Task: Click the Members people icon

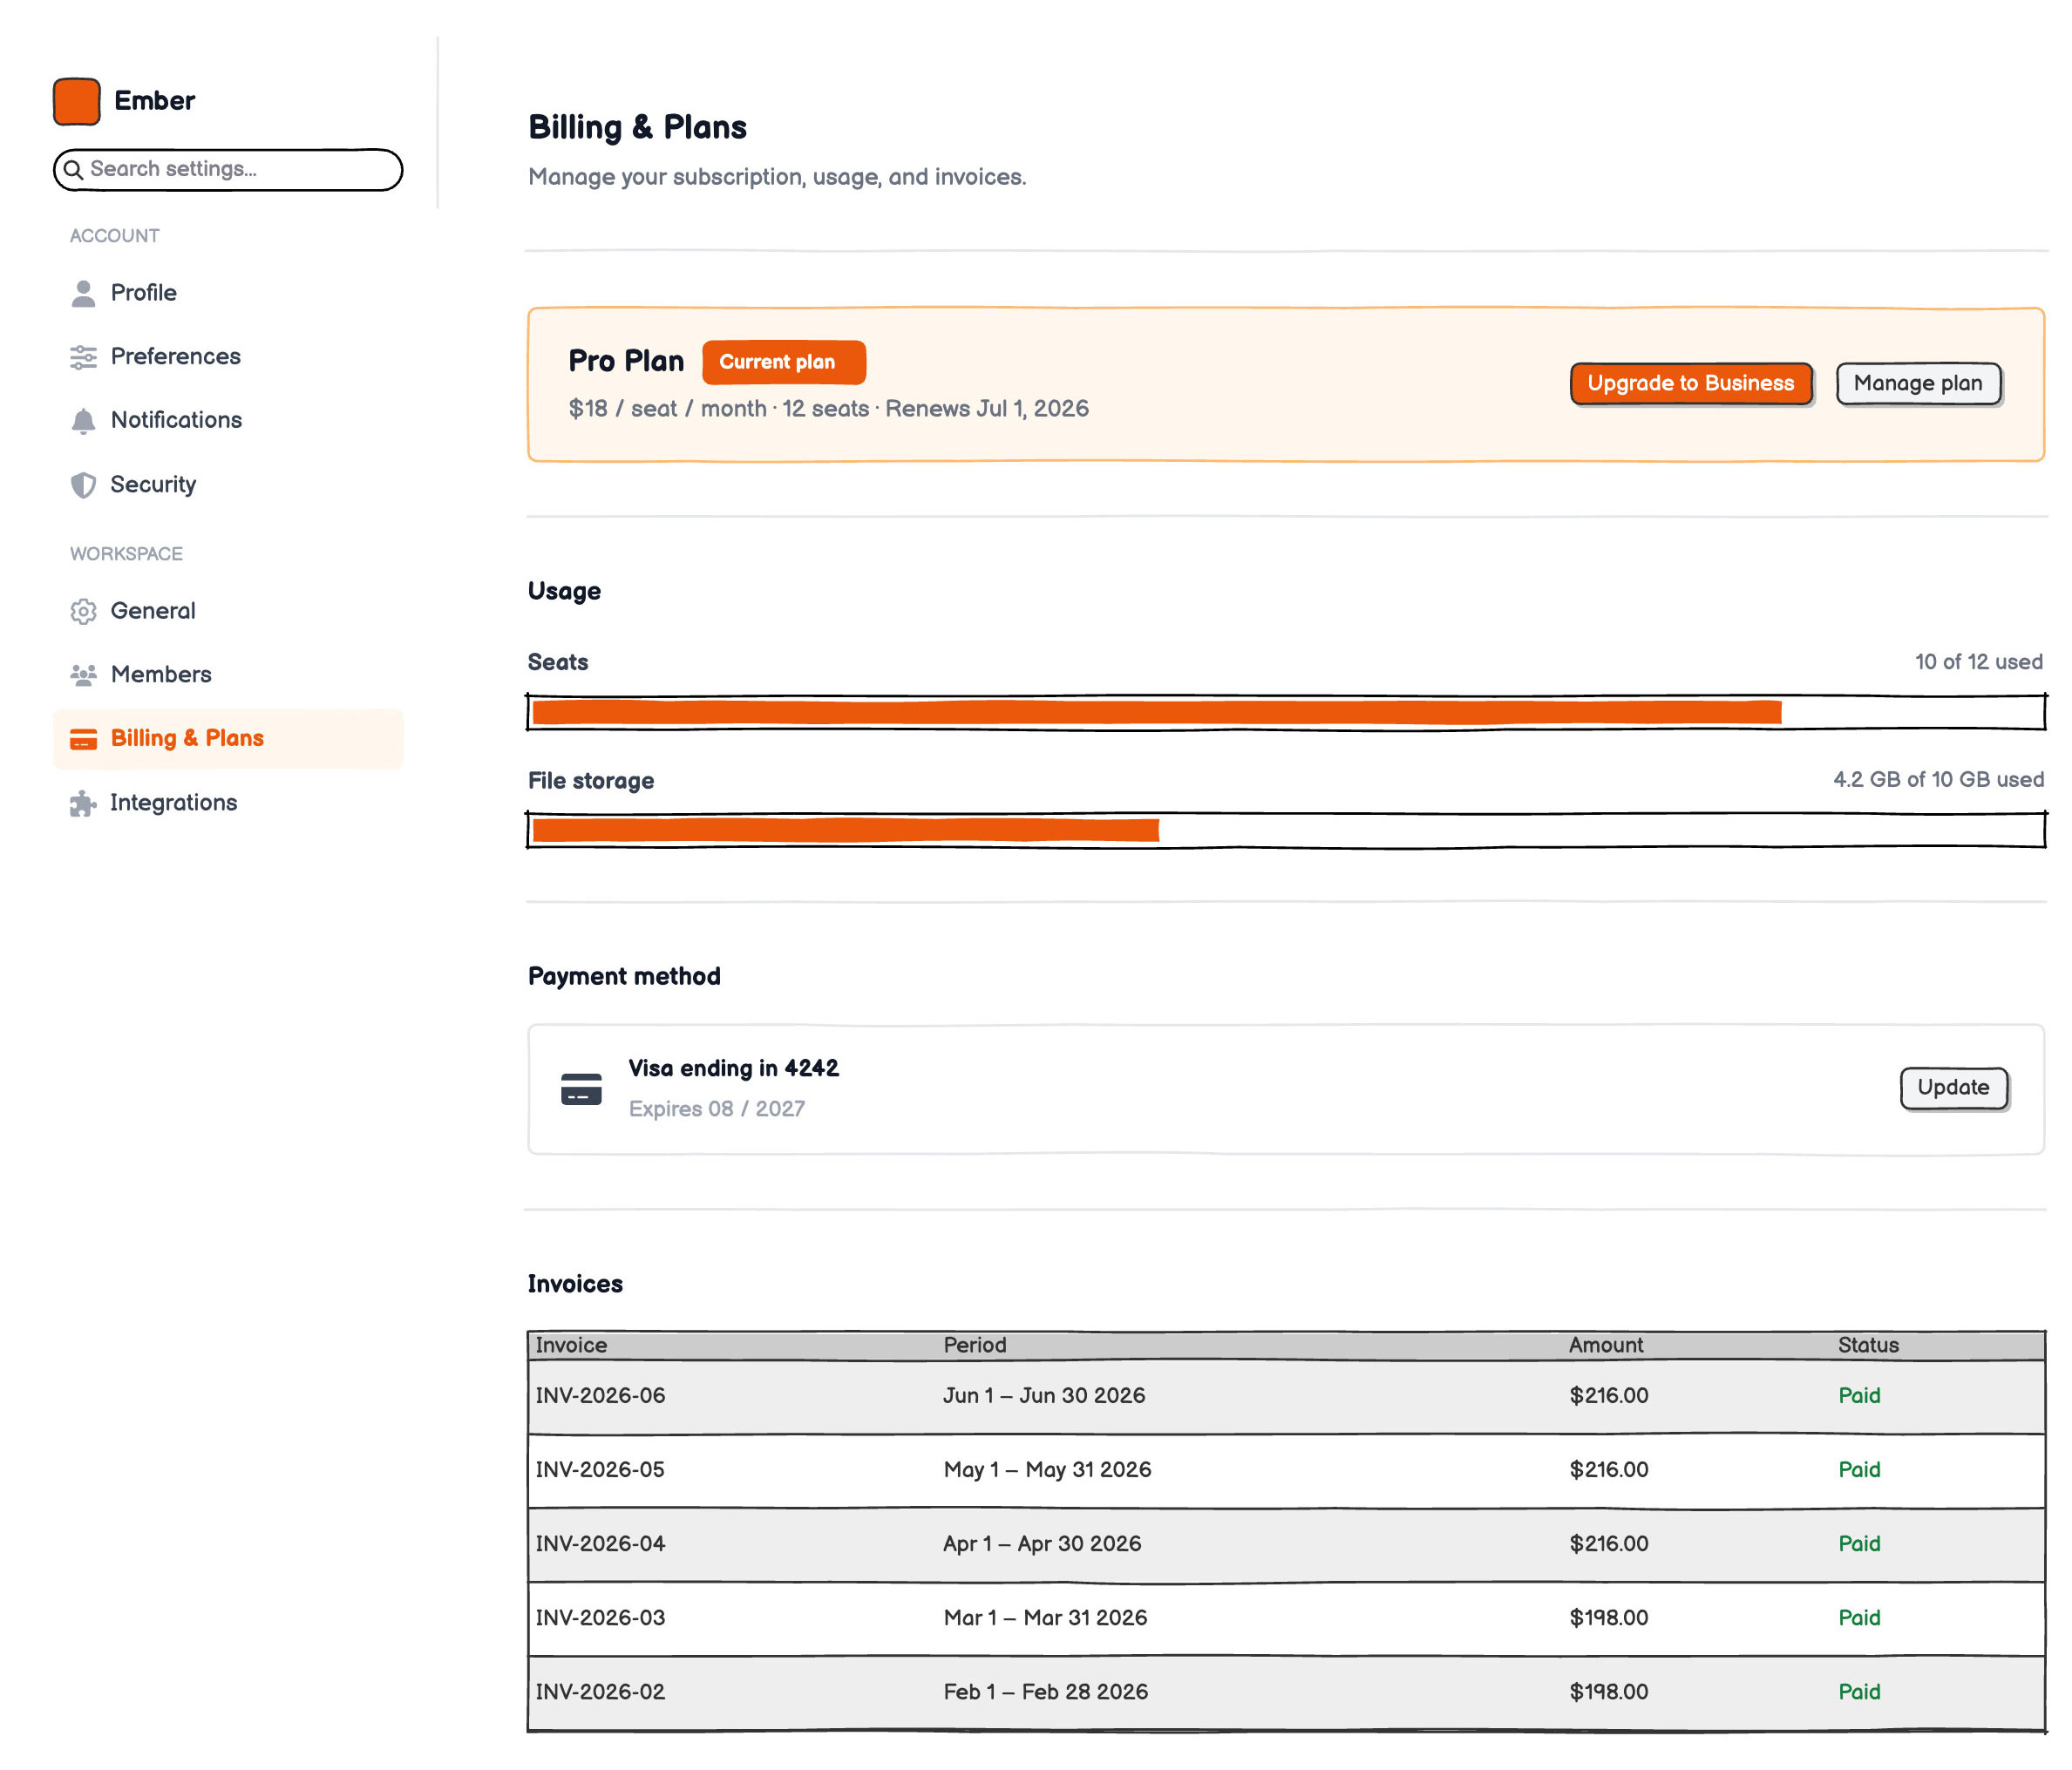Action: tap(83, 675)
